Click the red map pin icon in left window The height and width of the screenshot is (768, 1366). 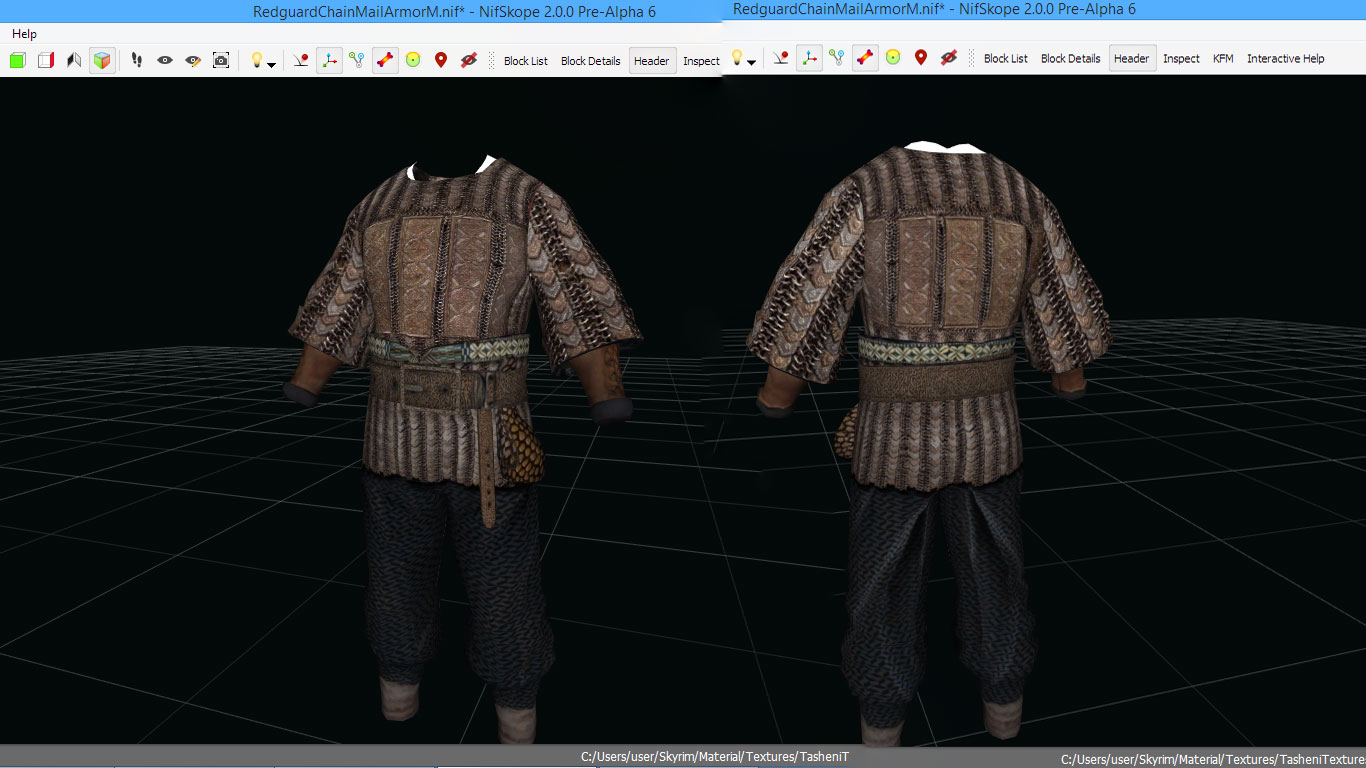pyautogui.click(x=440, y=60)
